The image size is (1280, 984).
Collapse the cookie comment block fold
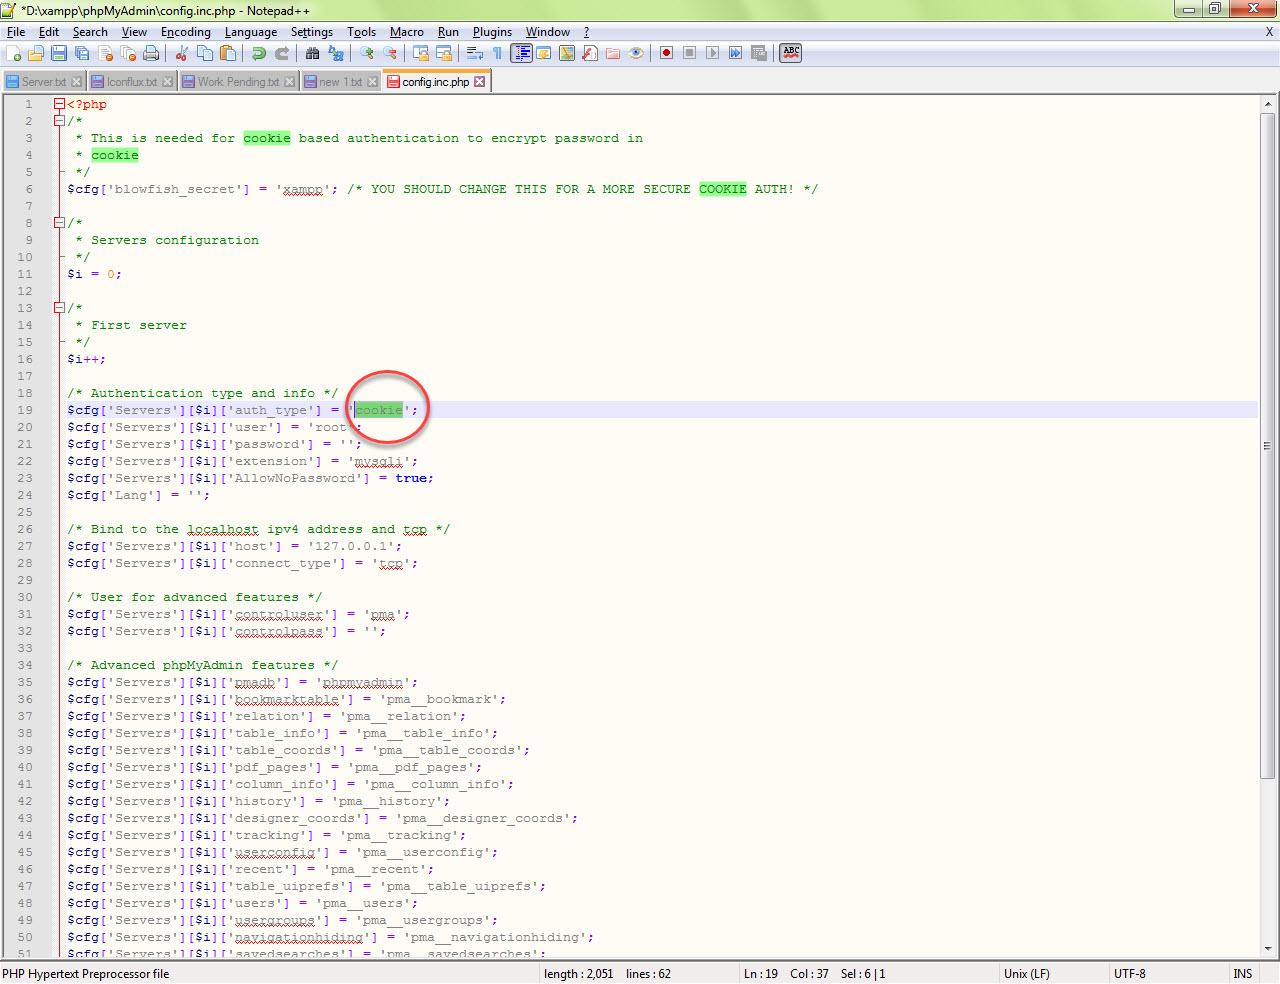59,120
